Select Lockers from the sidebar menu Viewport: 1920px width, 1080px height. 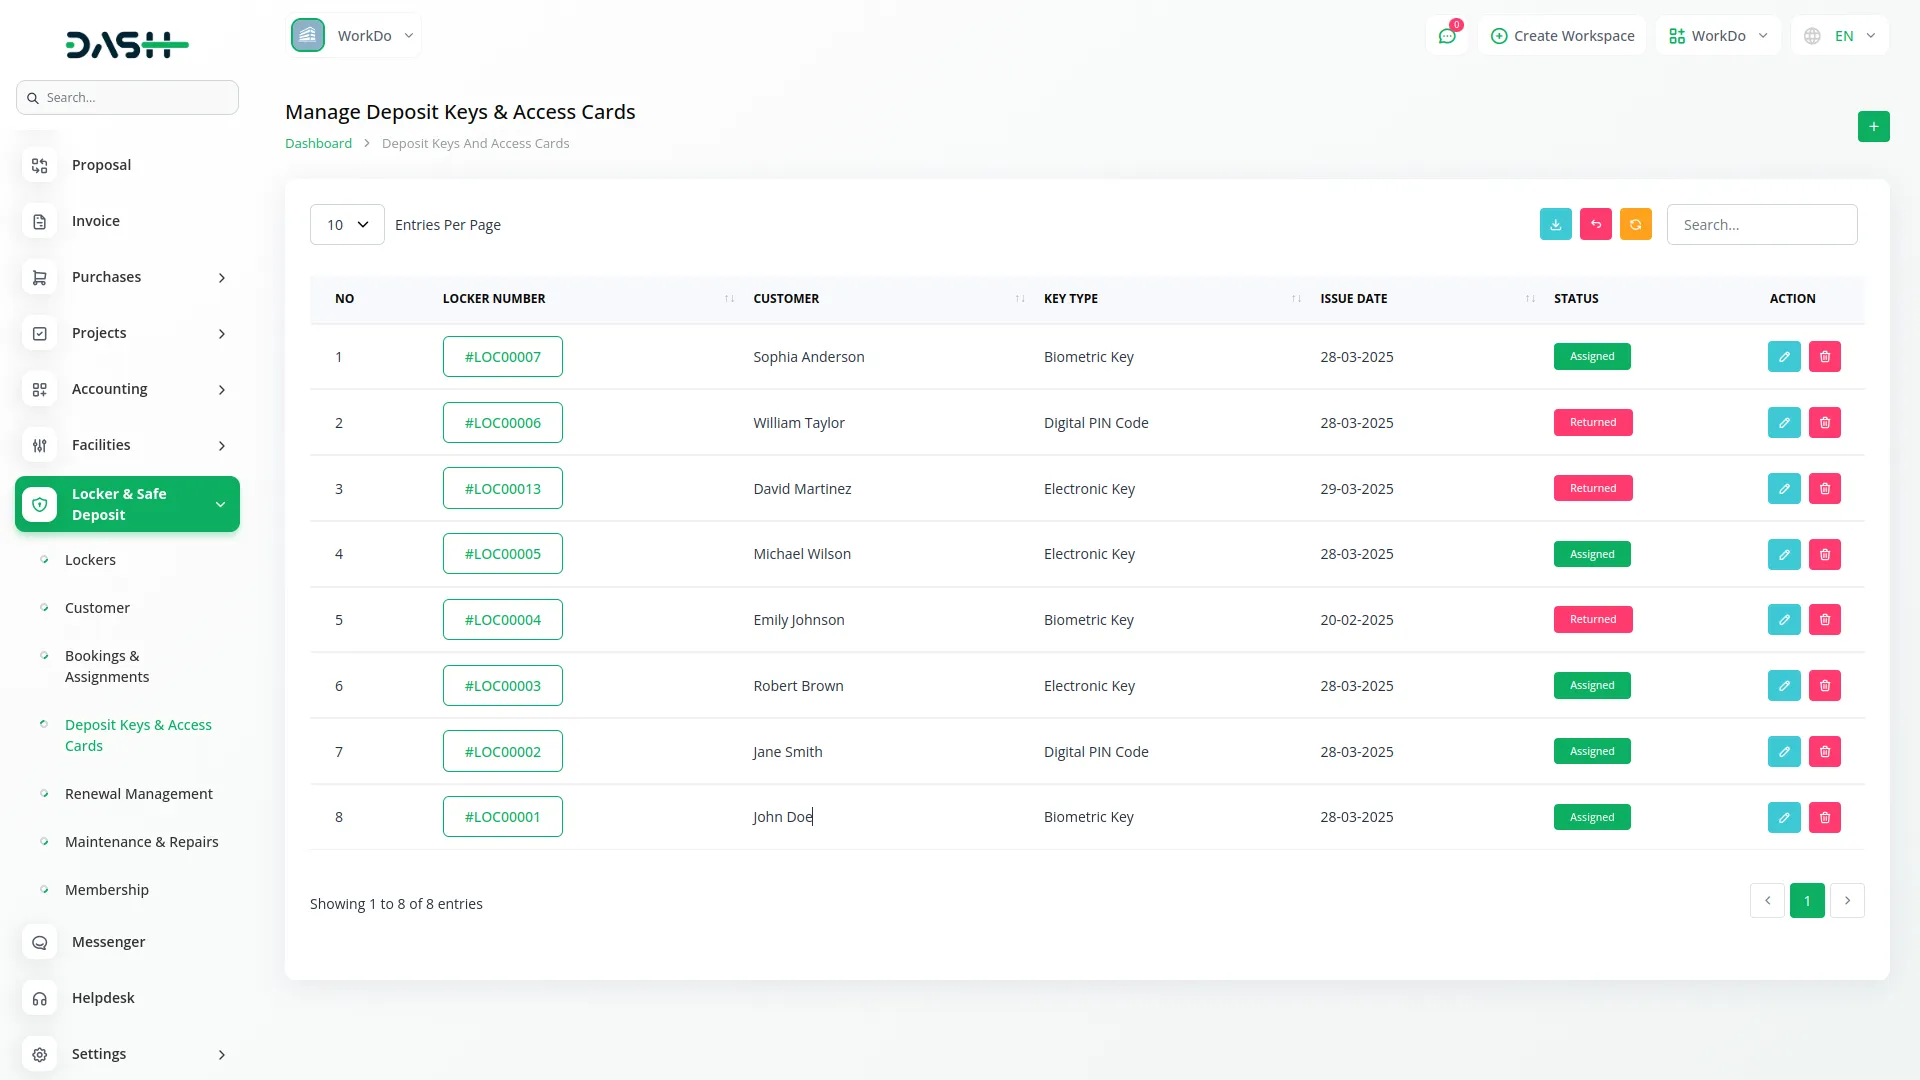click(x=91, y=560)
